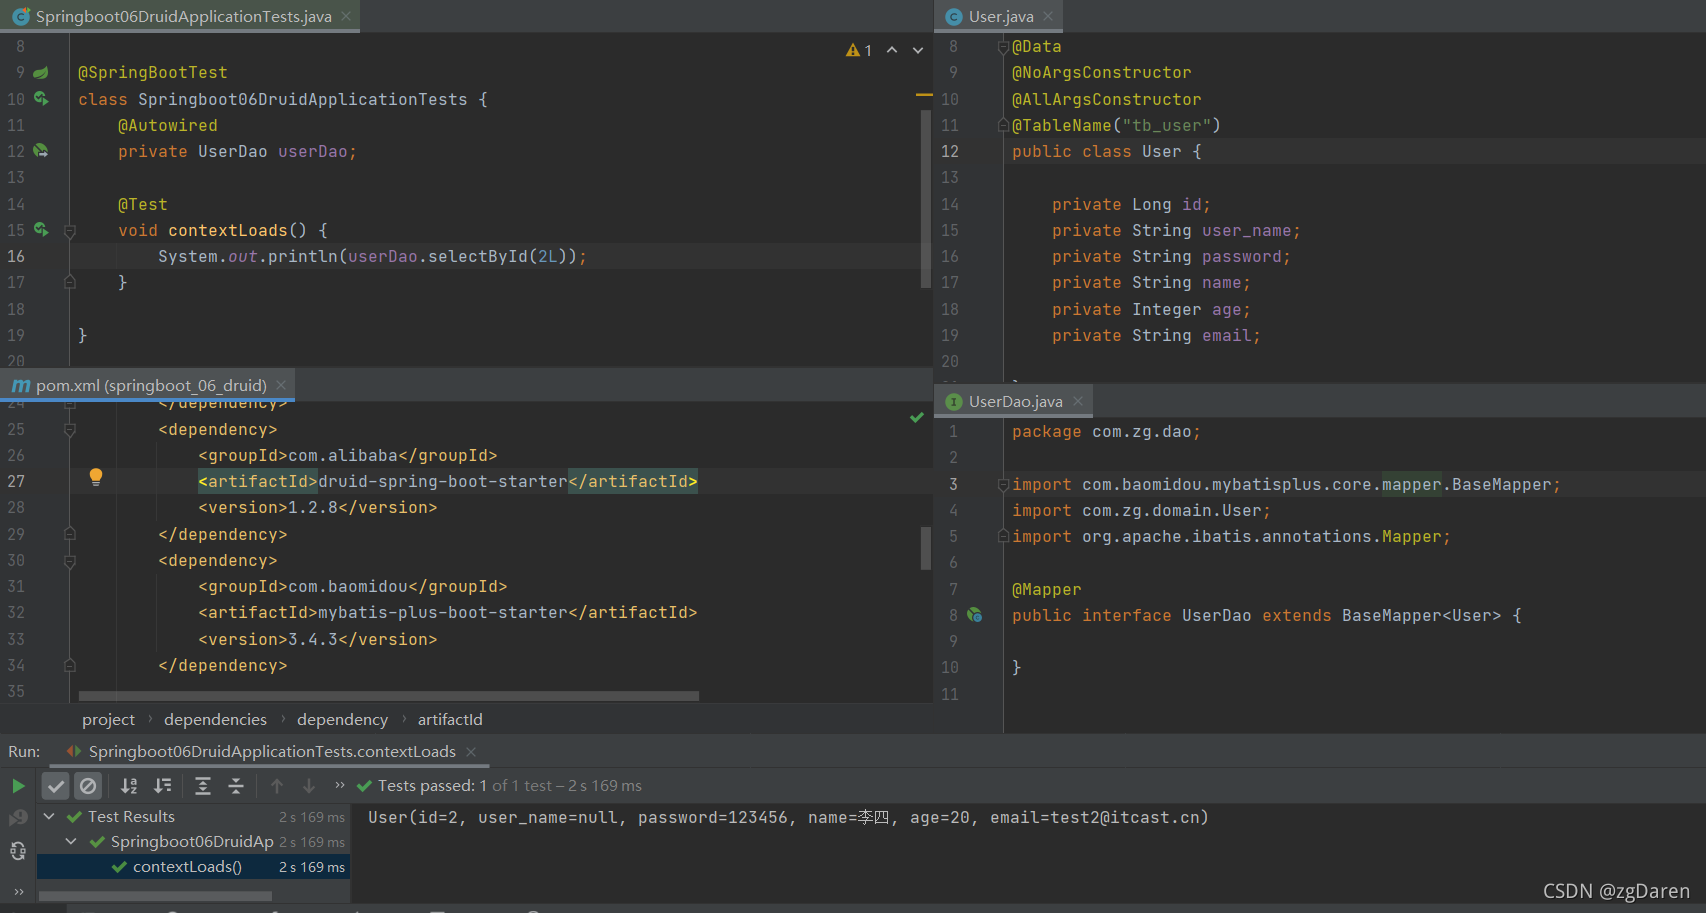Close the UserDao.java tab
This screenshot has width=1706, height=913.
click(1078, 401)
